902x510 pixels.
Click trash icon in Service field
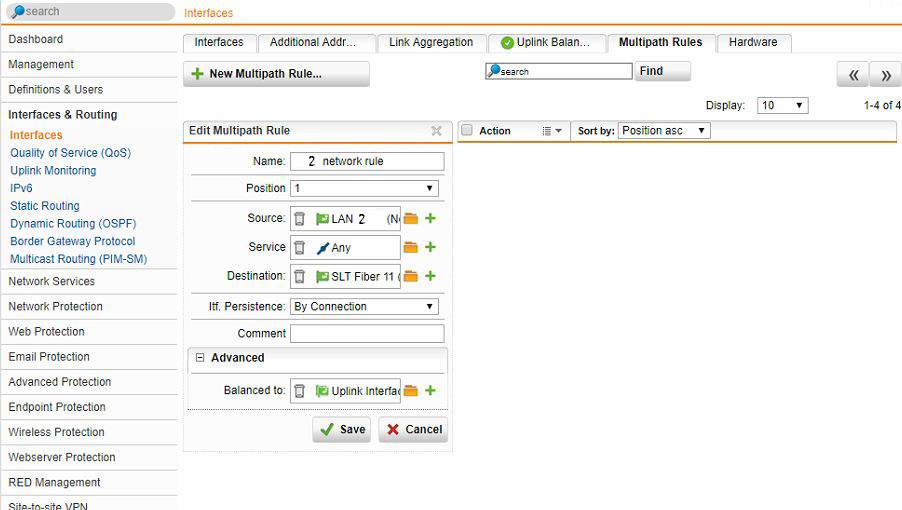(x=299, y=247)
